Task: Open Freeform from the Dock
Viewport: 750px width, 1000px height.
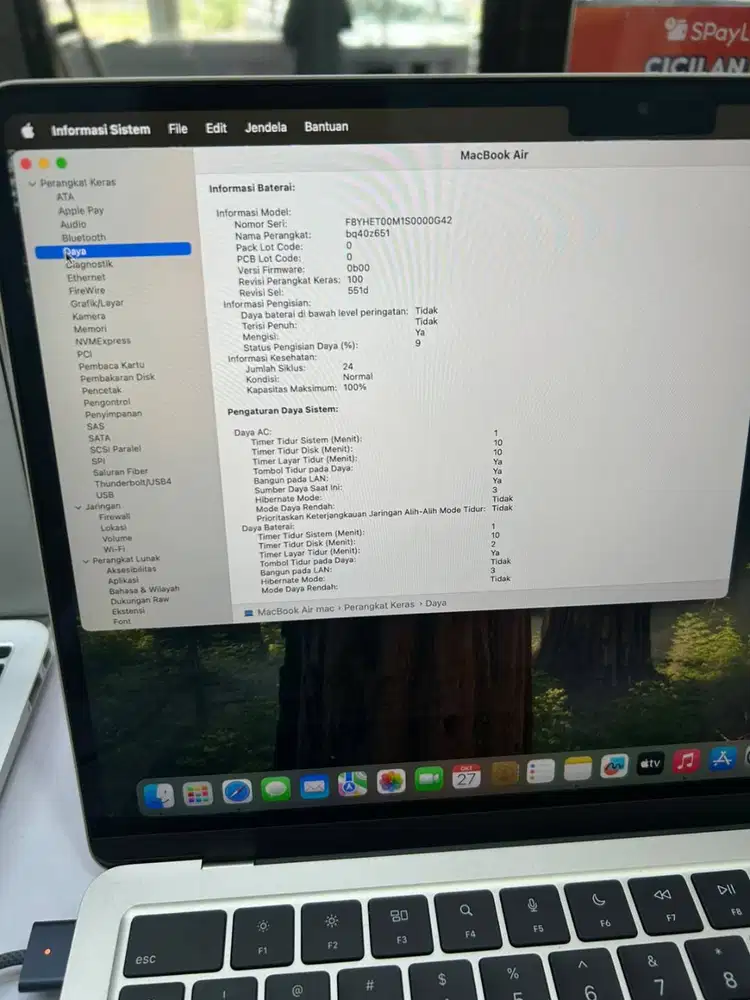Action: pyautogui.click(x=614, y=767)
